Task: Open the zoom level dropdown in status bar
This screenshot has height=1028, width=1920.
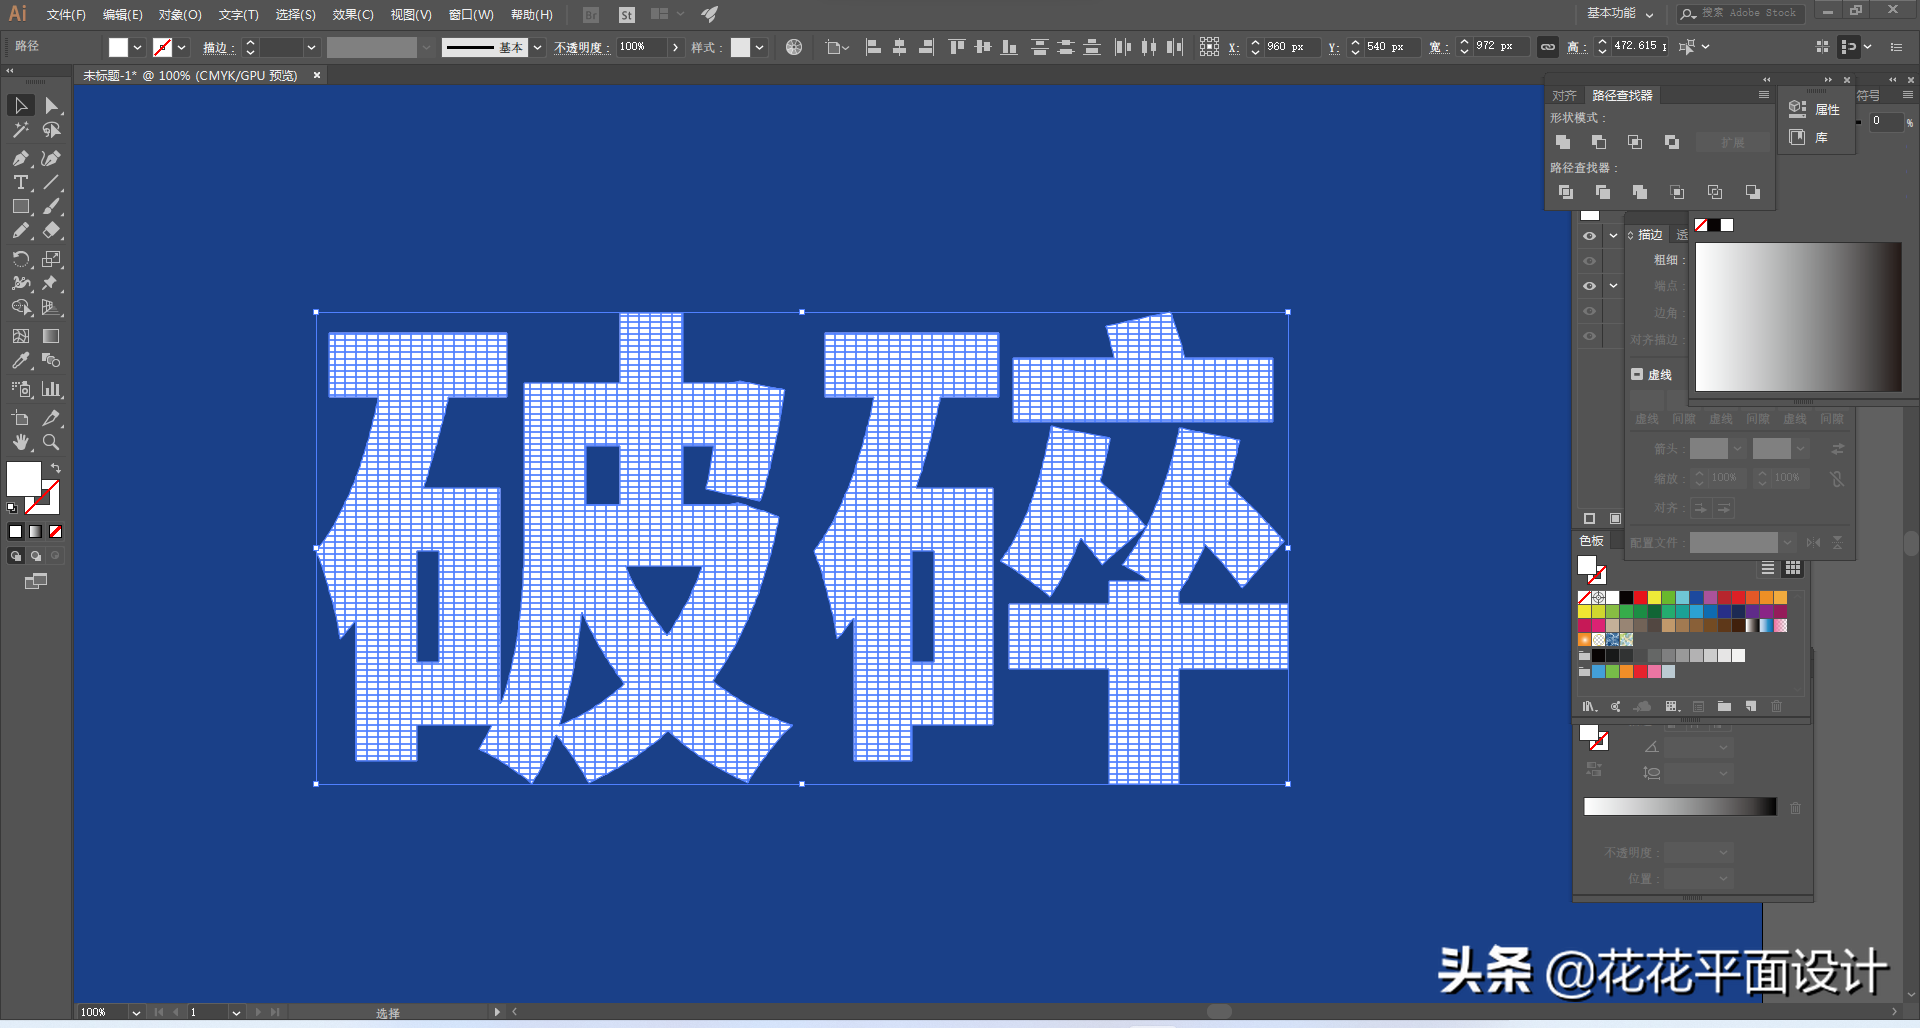Action: (x=136, y=1012)
